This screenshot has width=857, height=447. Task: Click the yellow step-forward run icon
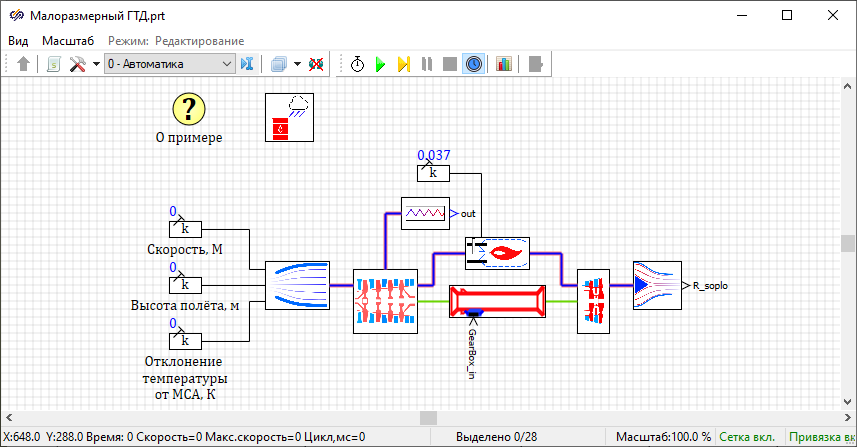[x=403, y=64]
